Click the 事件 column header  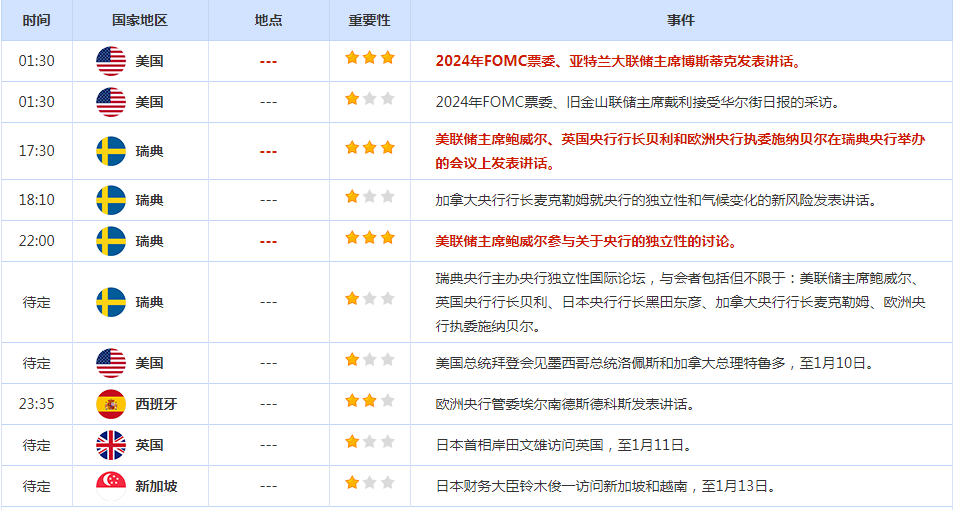(681, 20)
